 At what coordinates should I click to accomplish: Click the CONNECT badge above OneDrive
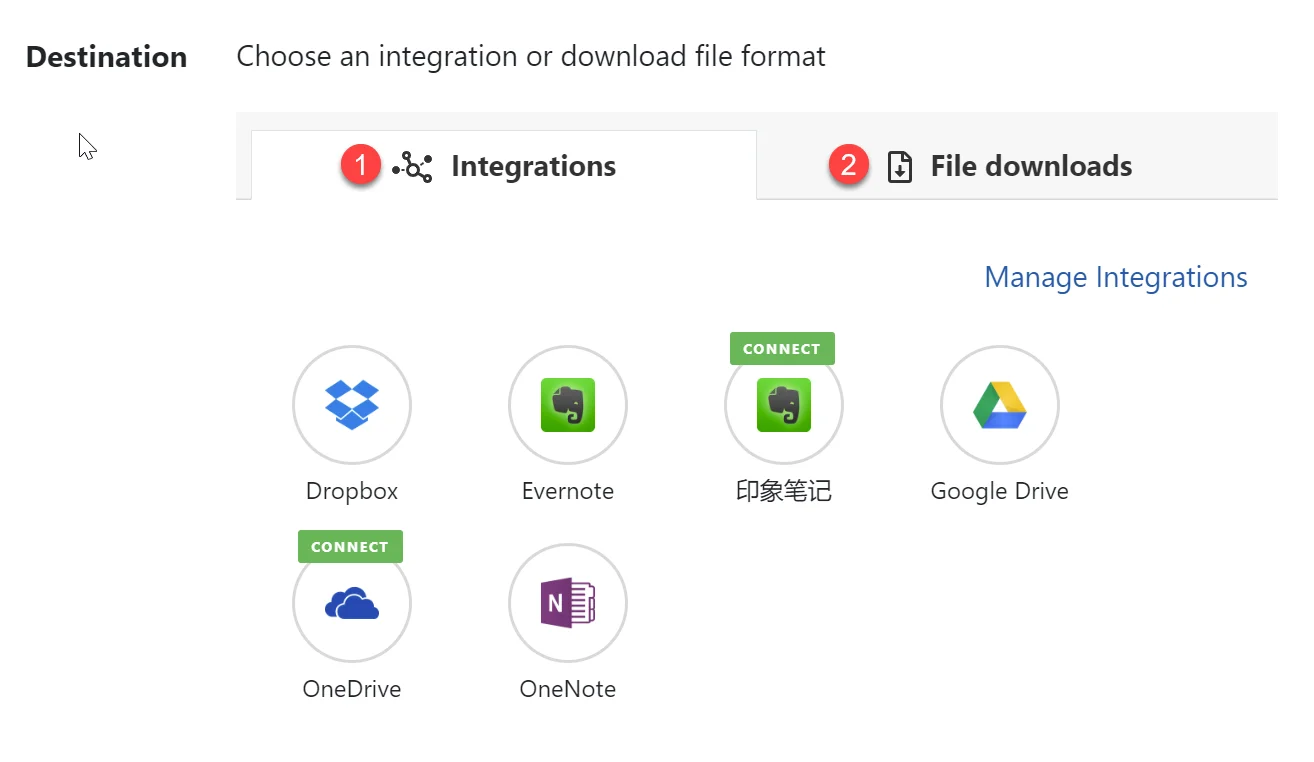pyautogui.click(x=350, y=547)
